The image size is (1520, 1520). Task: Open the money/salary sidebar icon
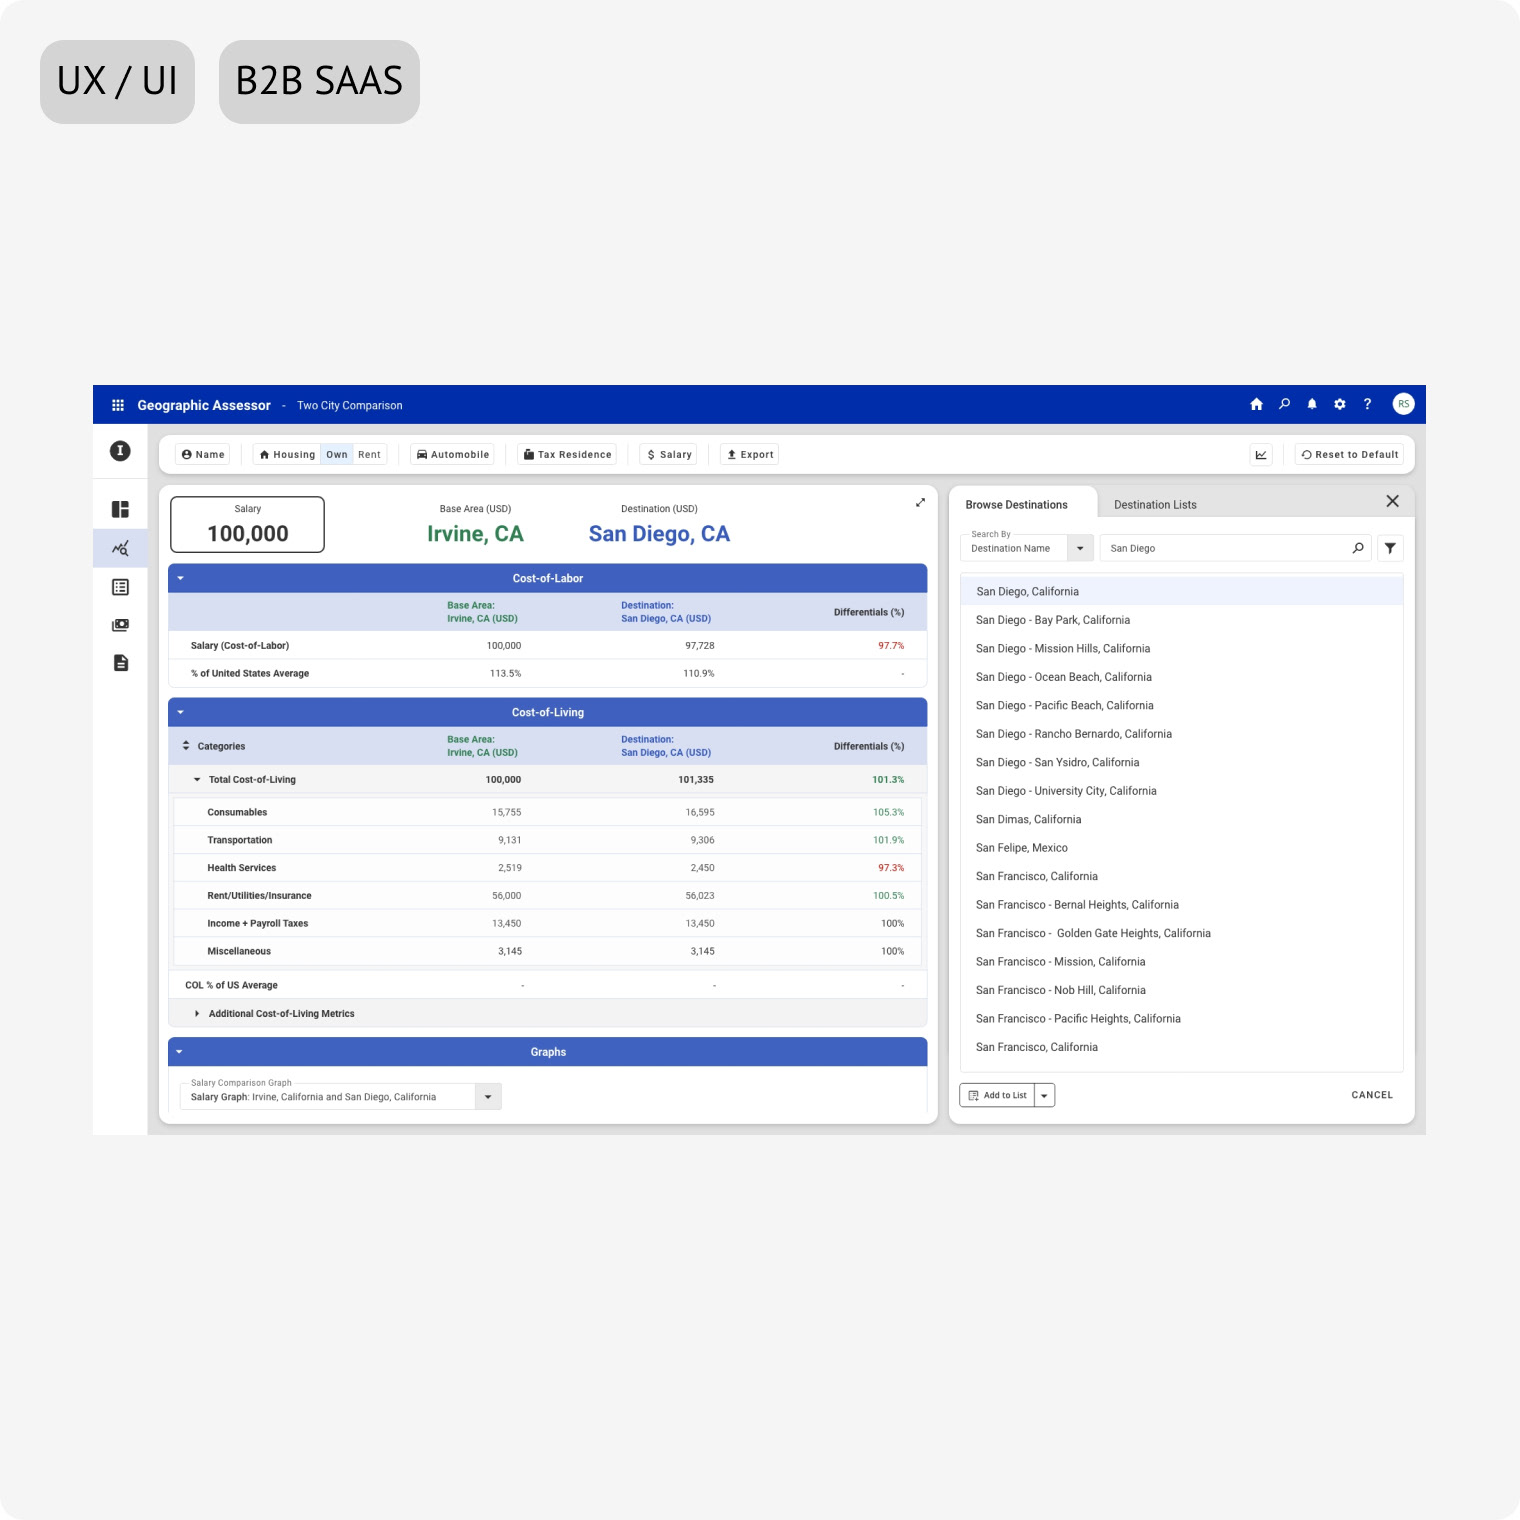click(120, 625)
